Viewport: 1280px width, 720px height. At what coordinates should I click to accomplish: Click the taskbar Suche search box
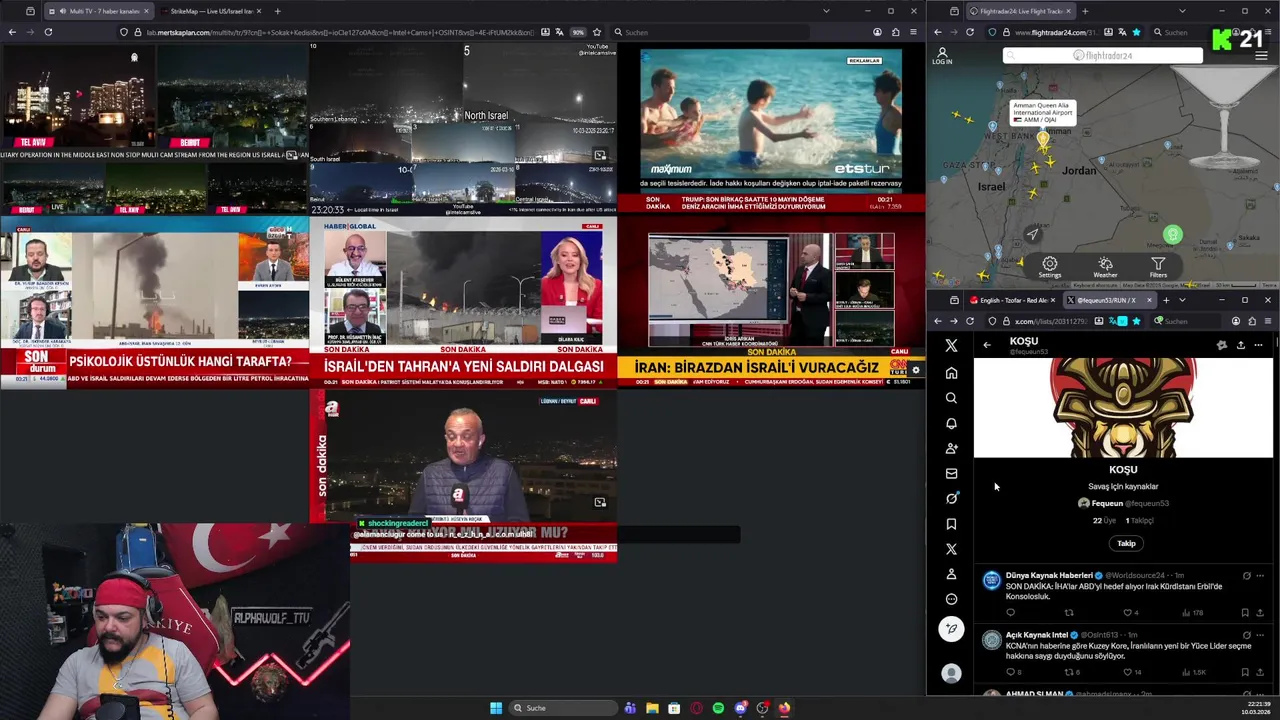pos(563,708)
